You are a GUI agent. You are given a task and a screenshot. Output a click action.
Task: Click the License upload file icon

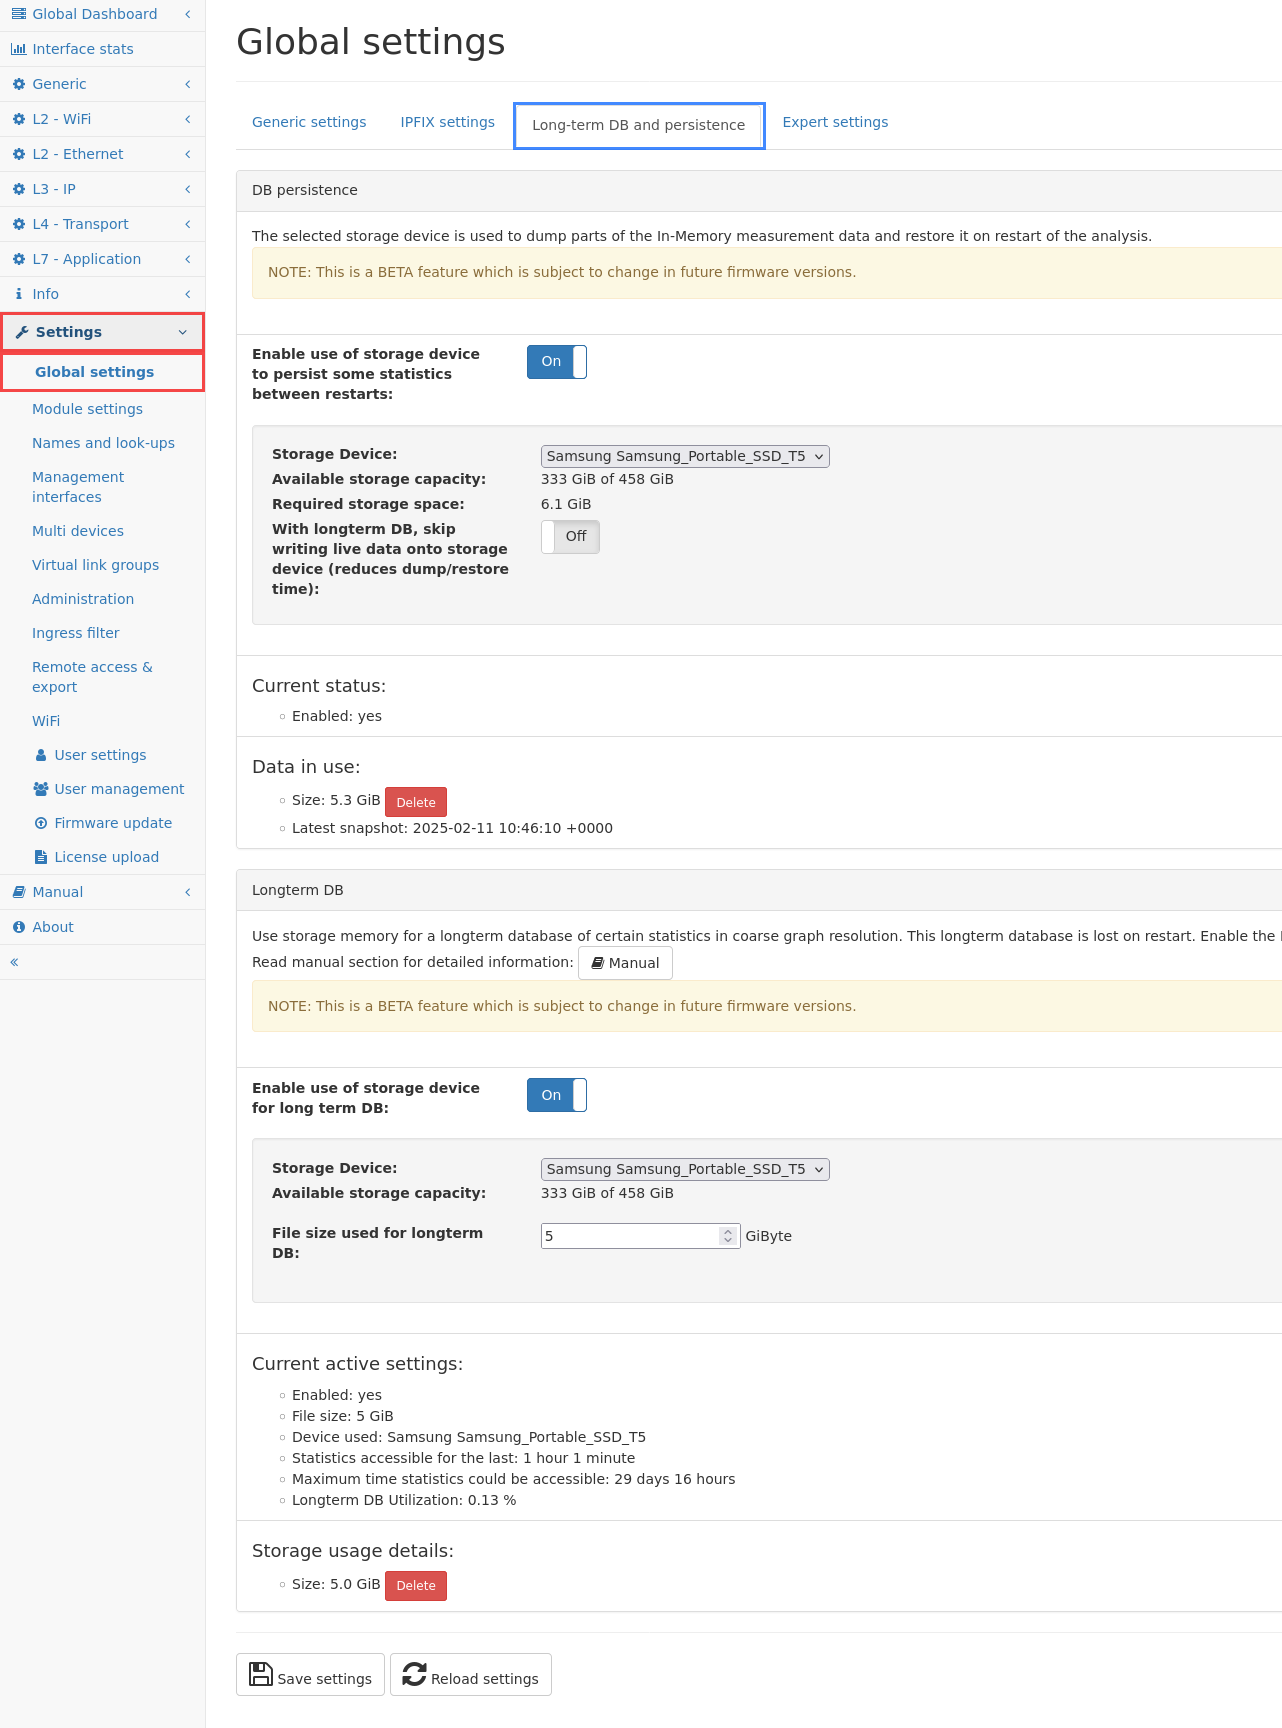pyautogui.click(x=41, y=857)
